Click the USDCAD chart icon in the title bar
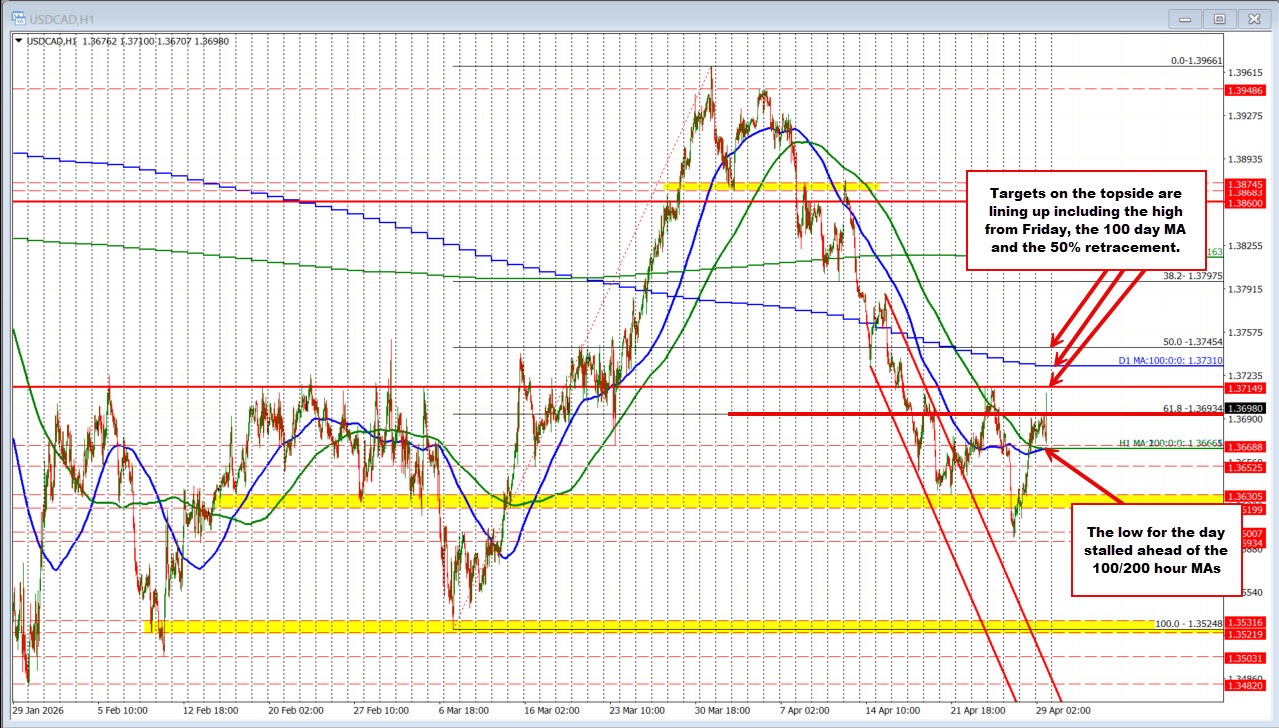The height and width of the screenshot is (728, 1279). [x=21, y=18]
